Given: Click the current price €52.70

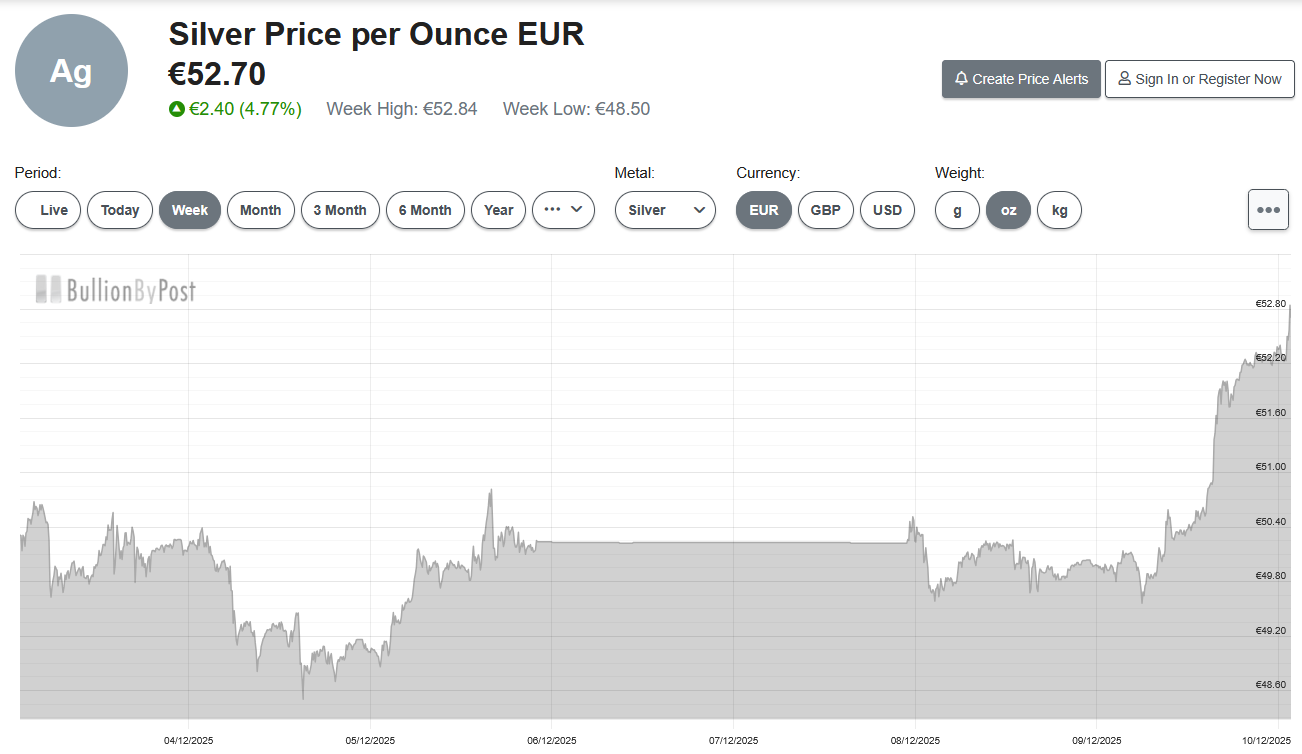Looking at the screenshot, I should click(217, 74).
